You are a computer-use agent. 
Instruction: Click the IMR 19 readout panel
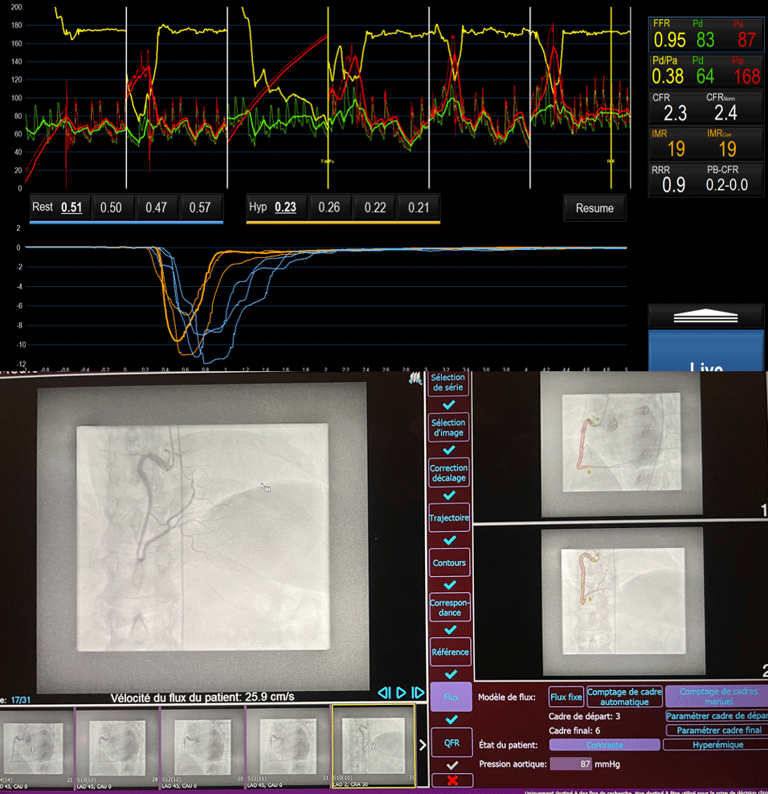coord(706,144)
